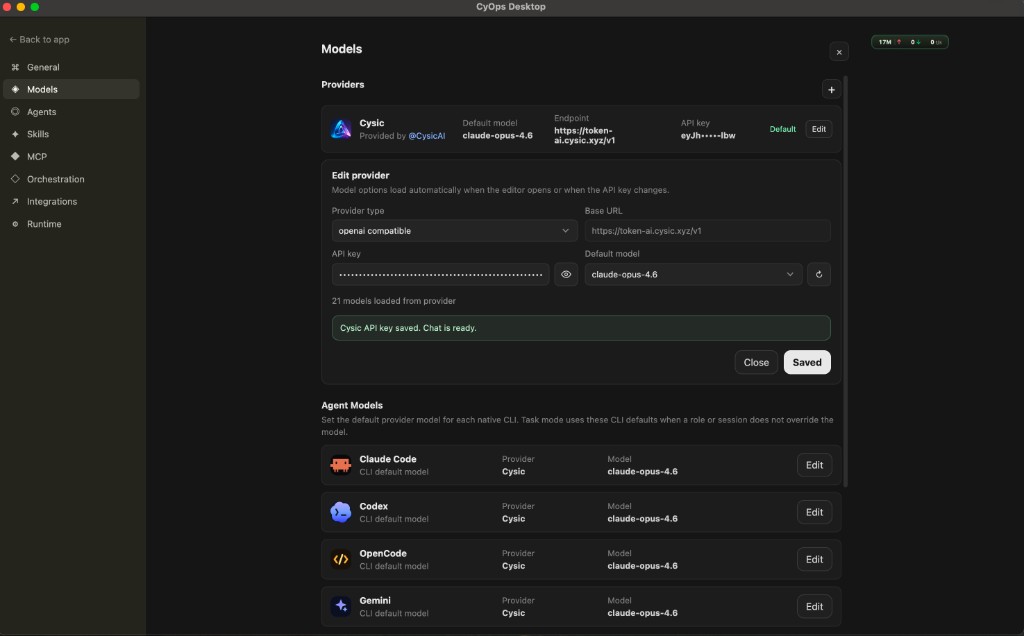Open the Provider type dropdown

click(x=455, y=231)
